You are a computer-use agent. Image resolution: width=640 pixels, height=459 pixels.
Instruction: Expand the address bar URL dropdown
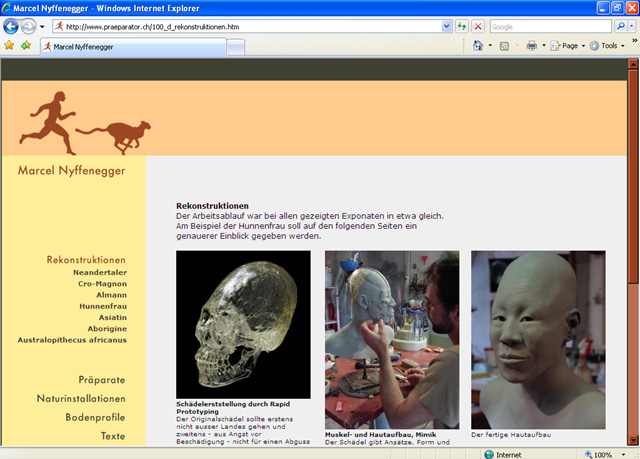pos(447,27)
